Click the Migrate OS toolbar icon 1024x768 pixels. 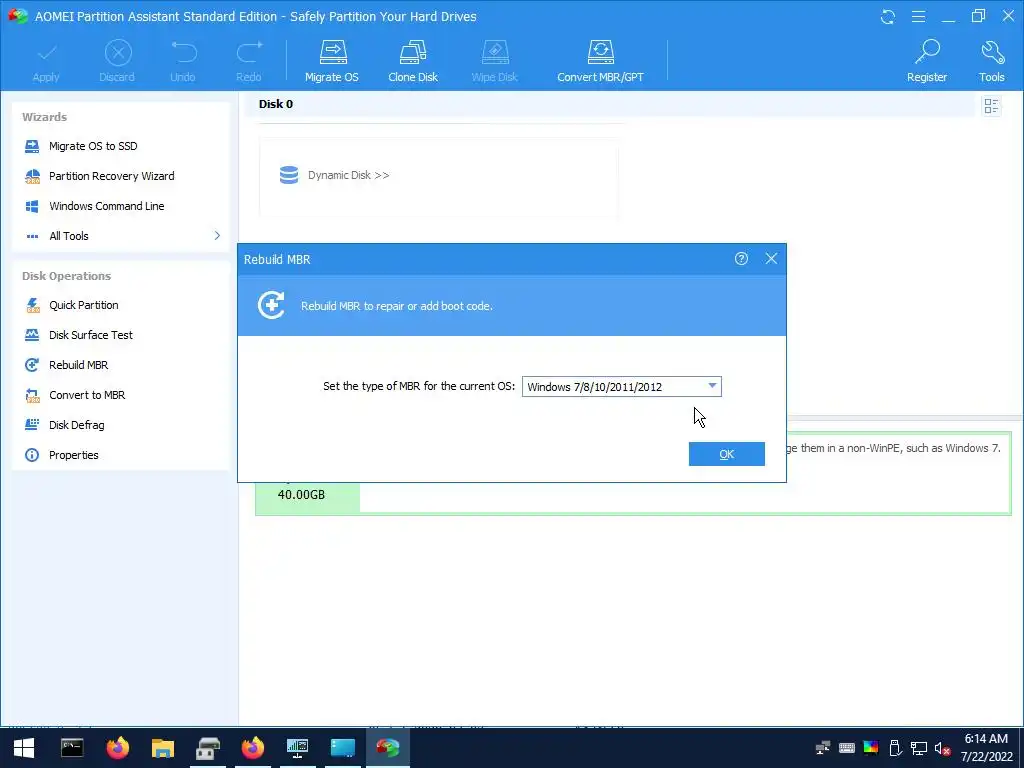tap(332, 61)
